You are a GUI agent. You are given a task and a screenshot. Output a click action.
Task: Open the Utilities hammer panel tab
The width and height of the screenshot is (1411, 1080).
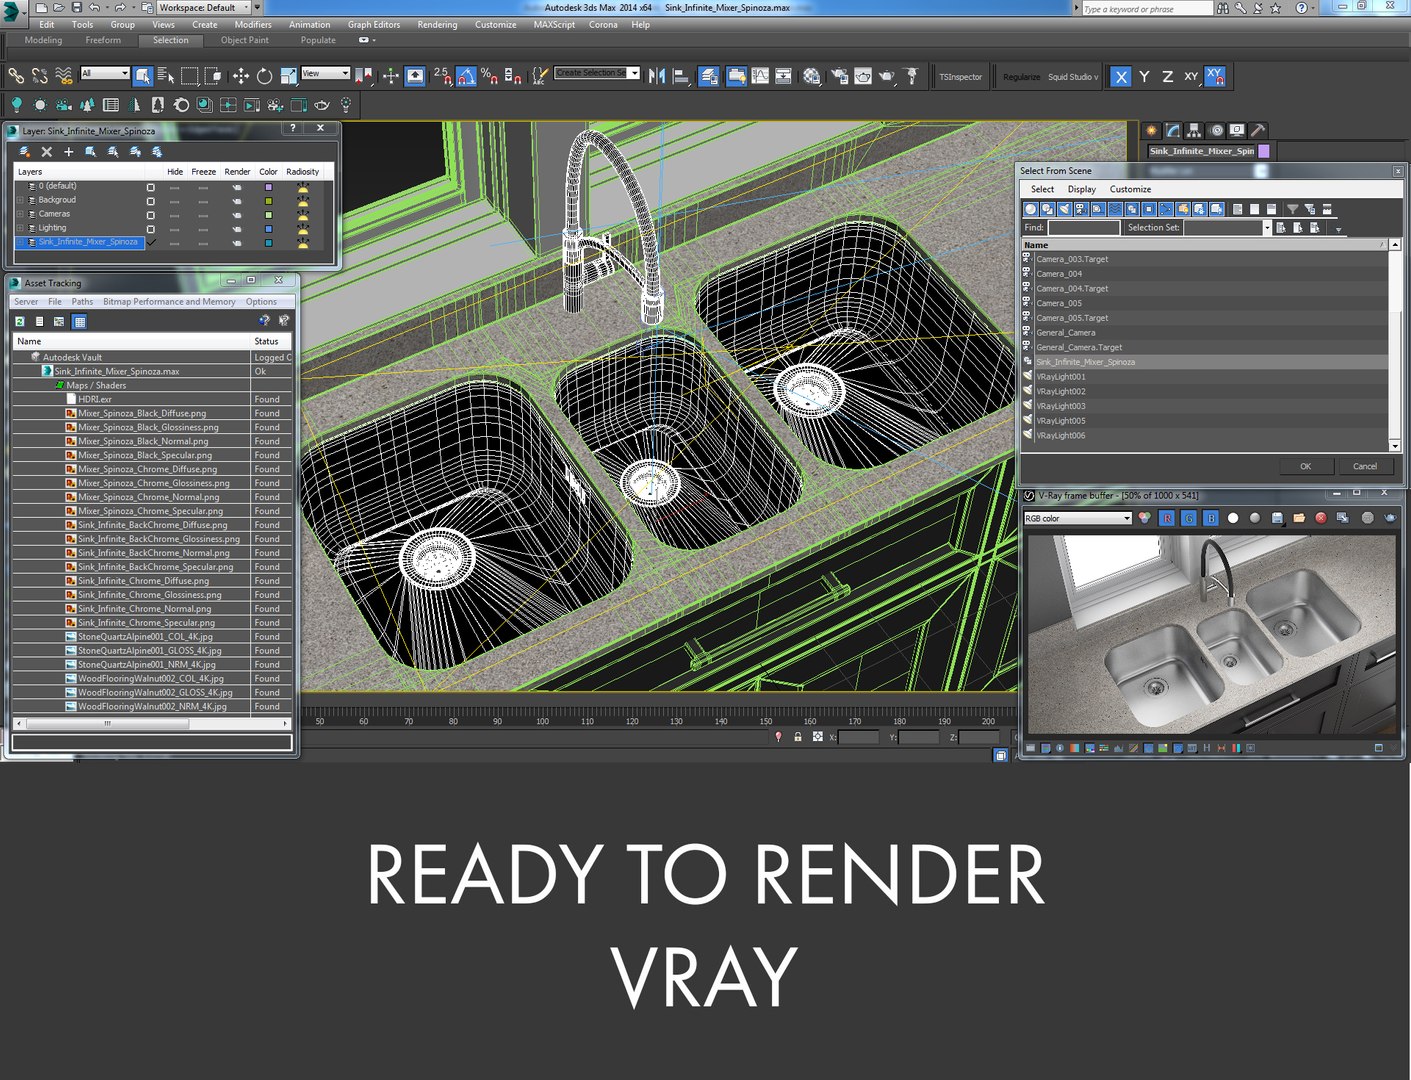pos(1258,130)
